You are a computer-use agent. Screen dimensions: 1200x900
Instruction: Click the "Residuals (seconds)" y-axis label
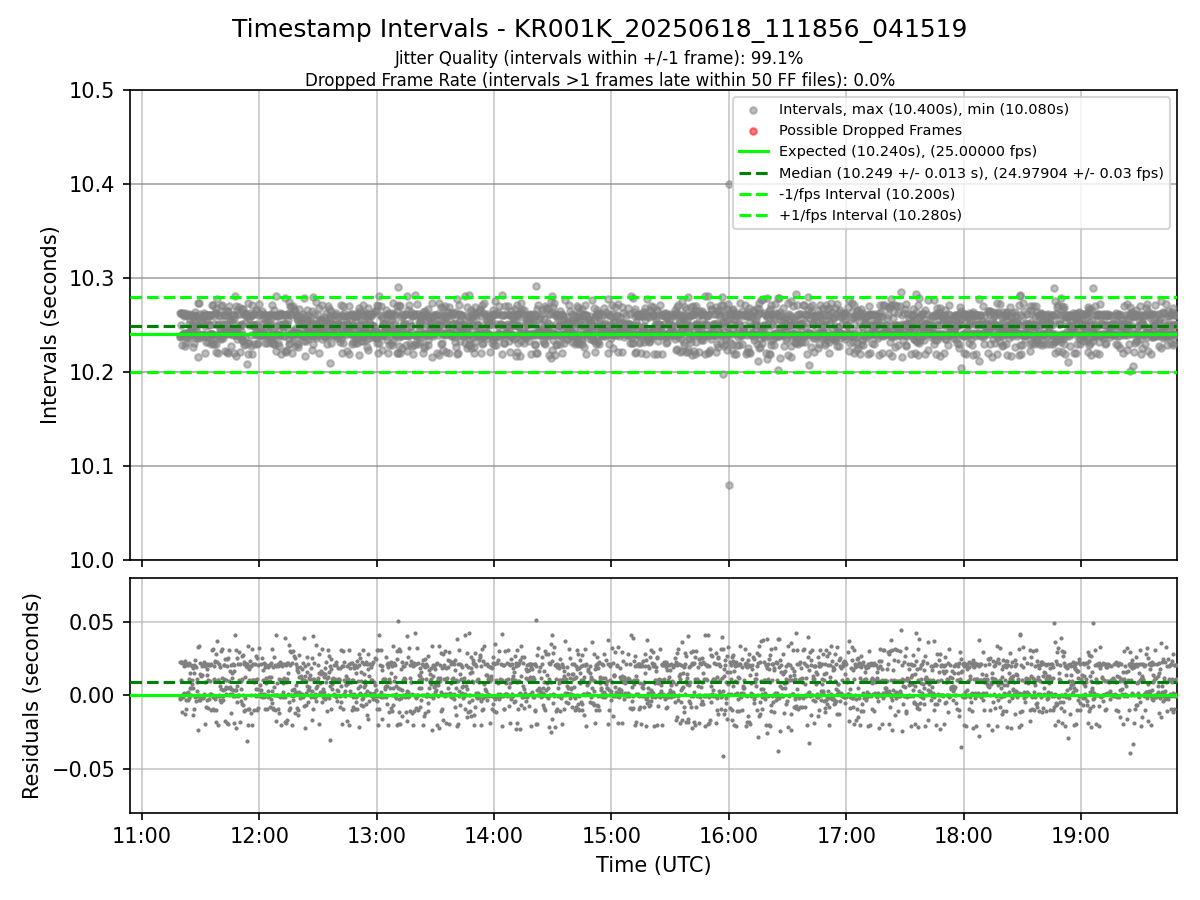(32, 696)
